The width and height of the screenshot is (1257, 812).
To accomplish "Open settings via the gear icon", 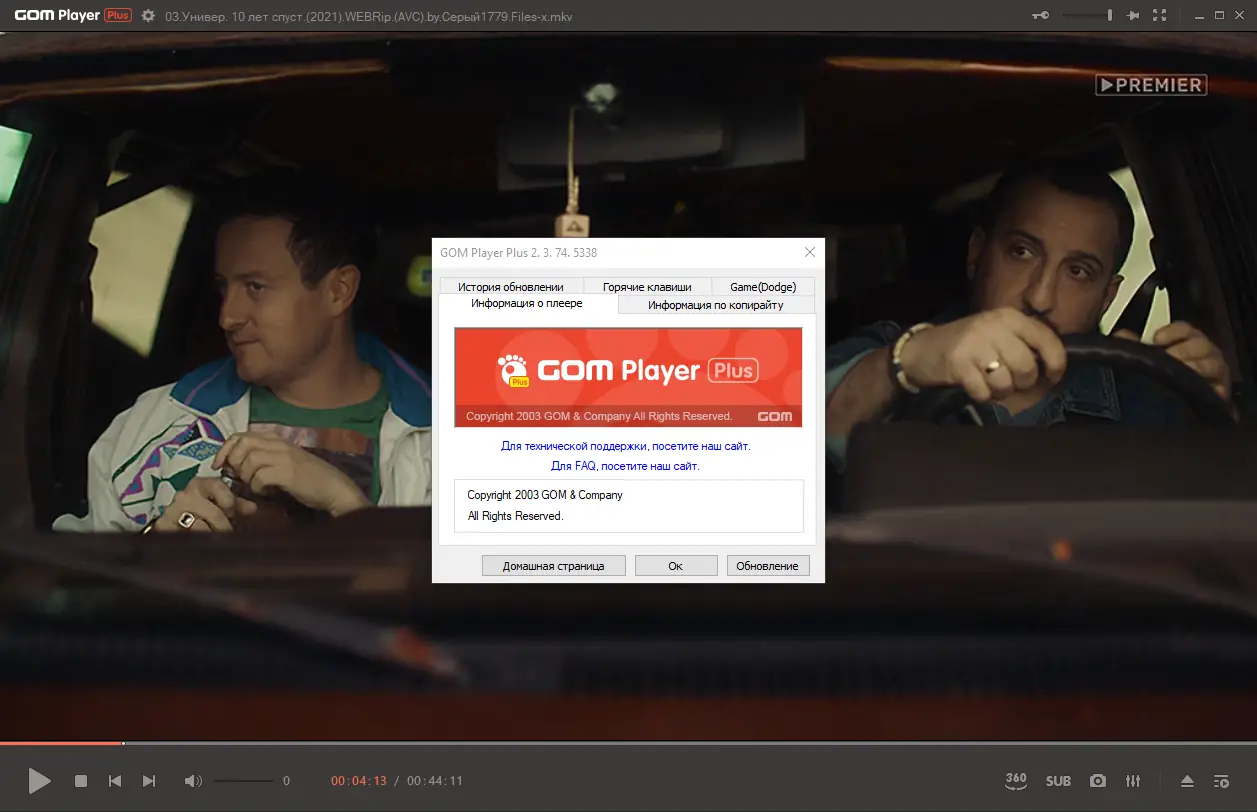I will point(148,16).
